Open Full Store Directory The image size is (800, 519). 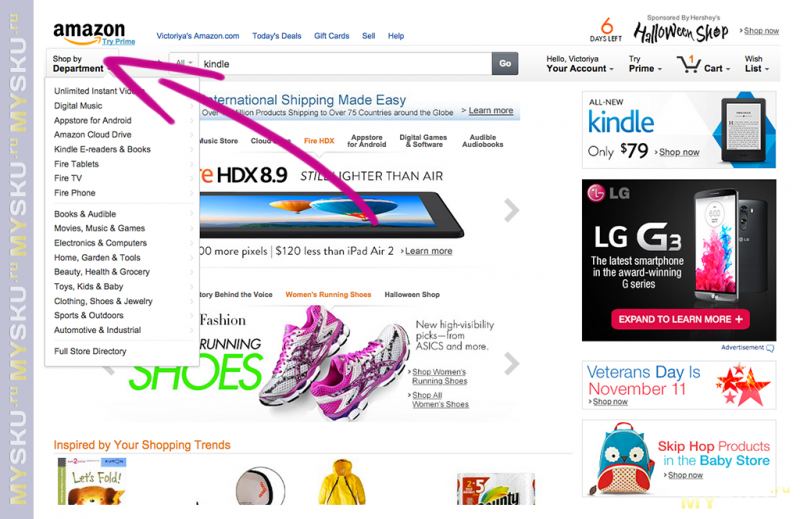click(x=90, y=351)
